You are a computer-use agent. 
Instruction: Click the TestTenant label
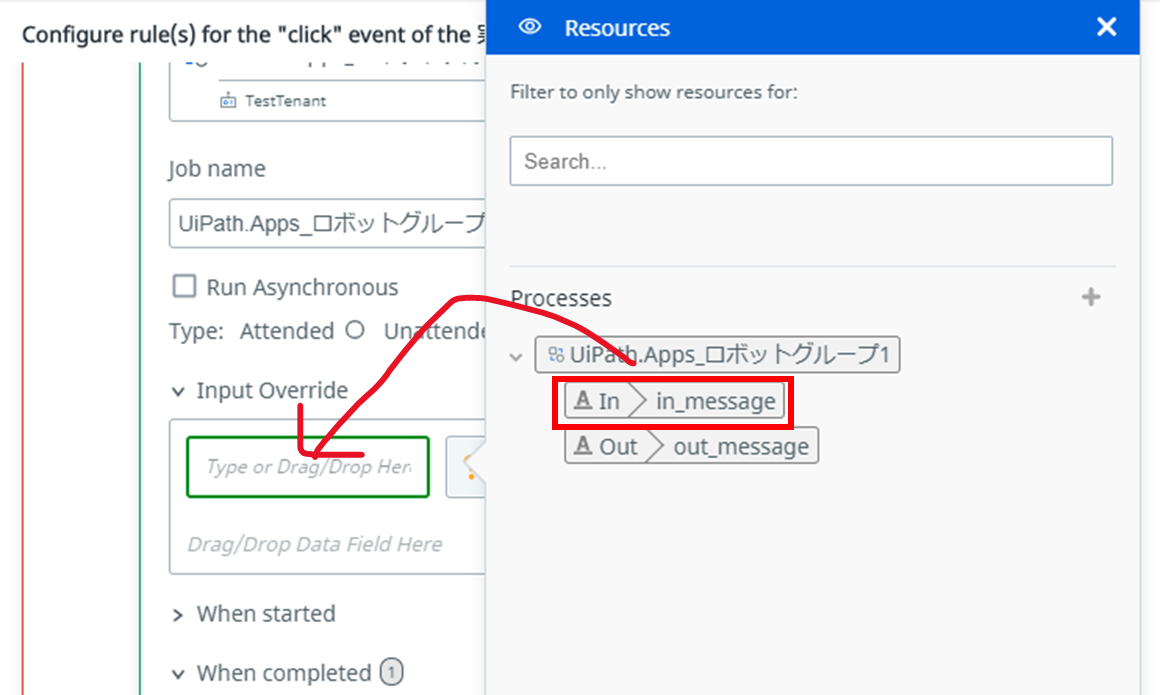(286, 101)
